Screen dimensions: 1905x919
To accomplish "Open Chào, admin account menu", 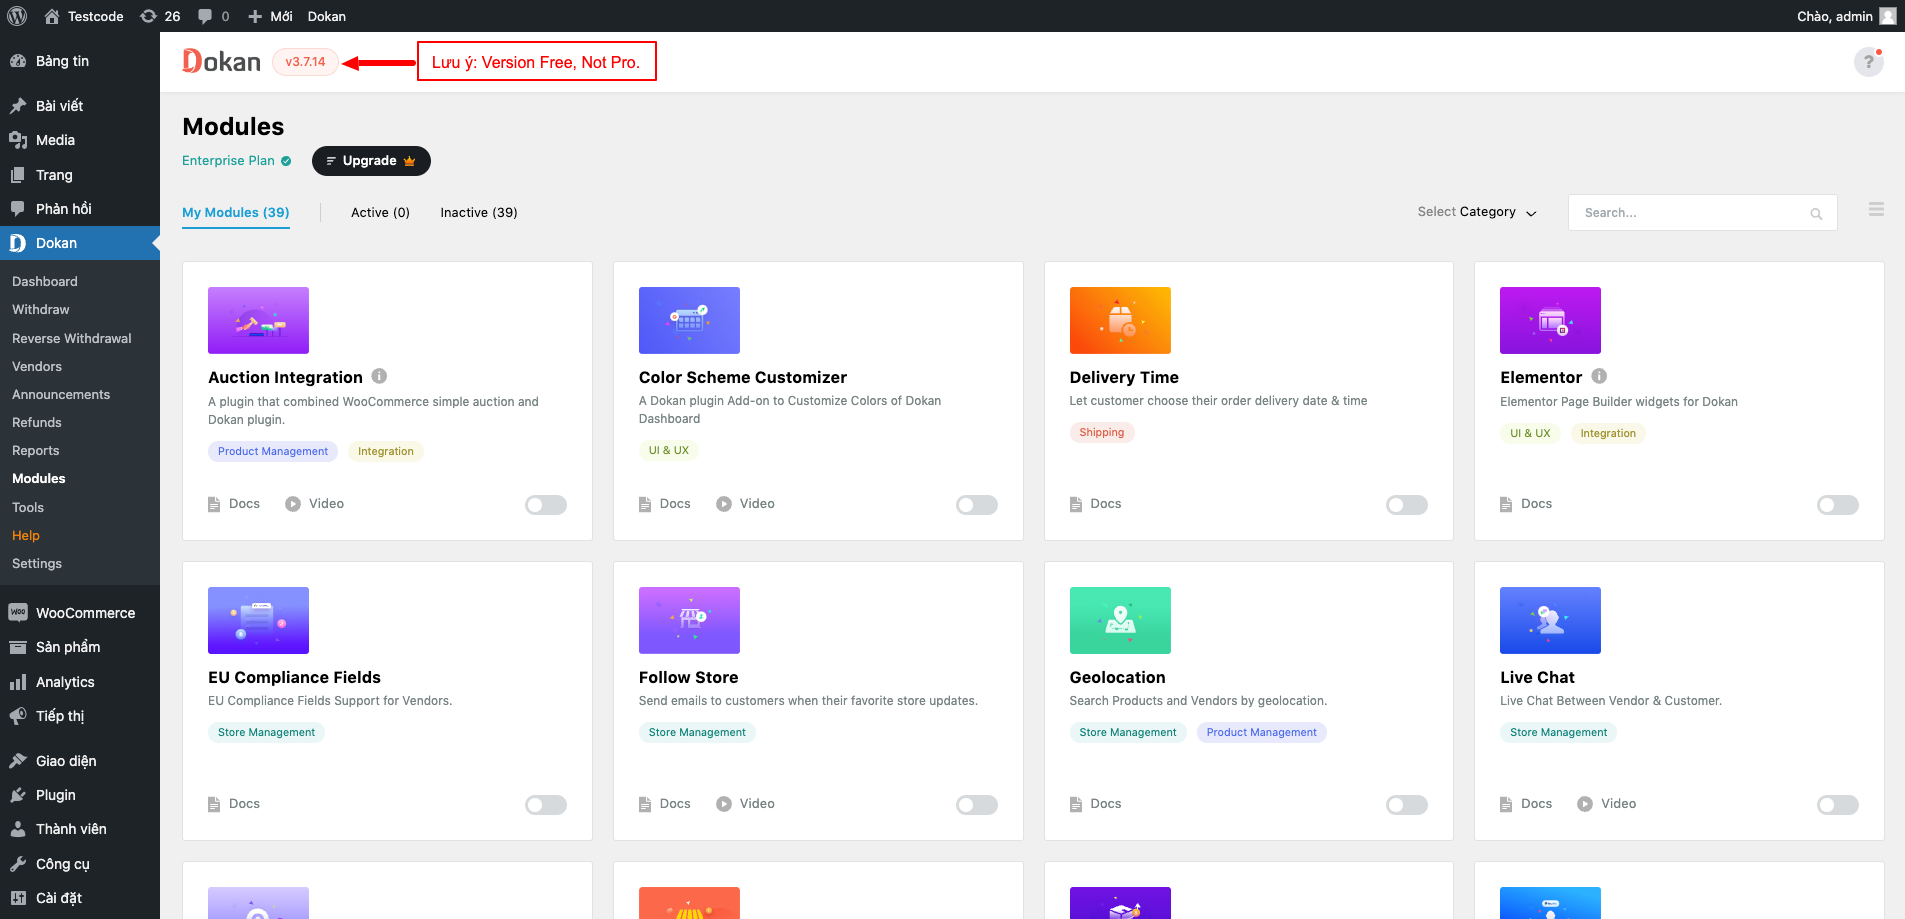I will [x=1846, y=16].
